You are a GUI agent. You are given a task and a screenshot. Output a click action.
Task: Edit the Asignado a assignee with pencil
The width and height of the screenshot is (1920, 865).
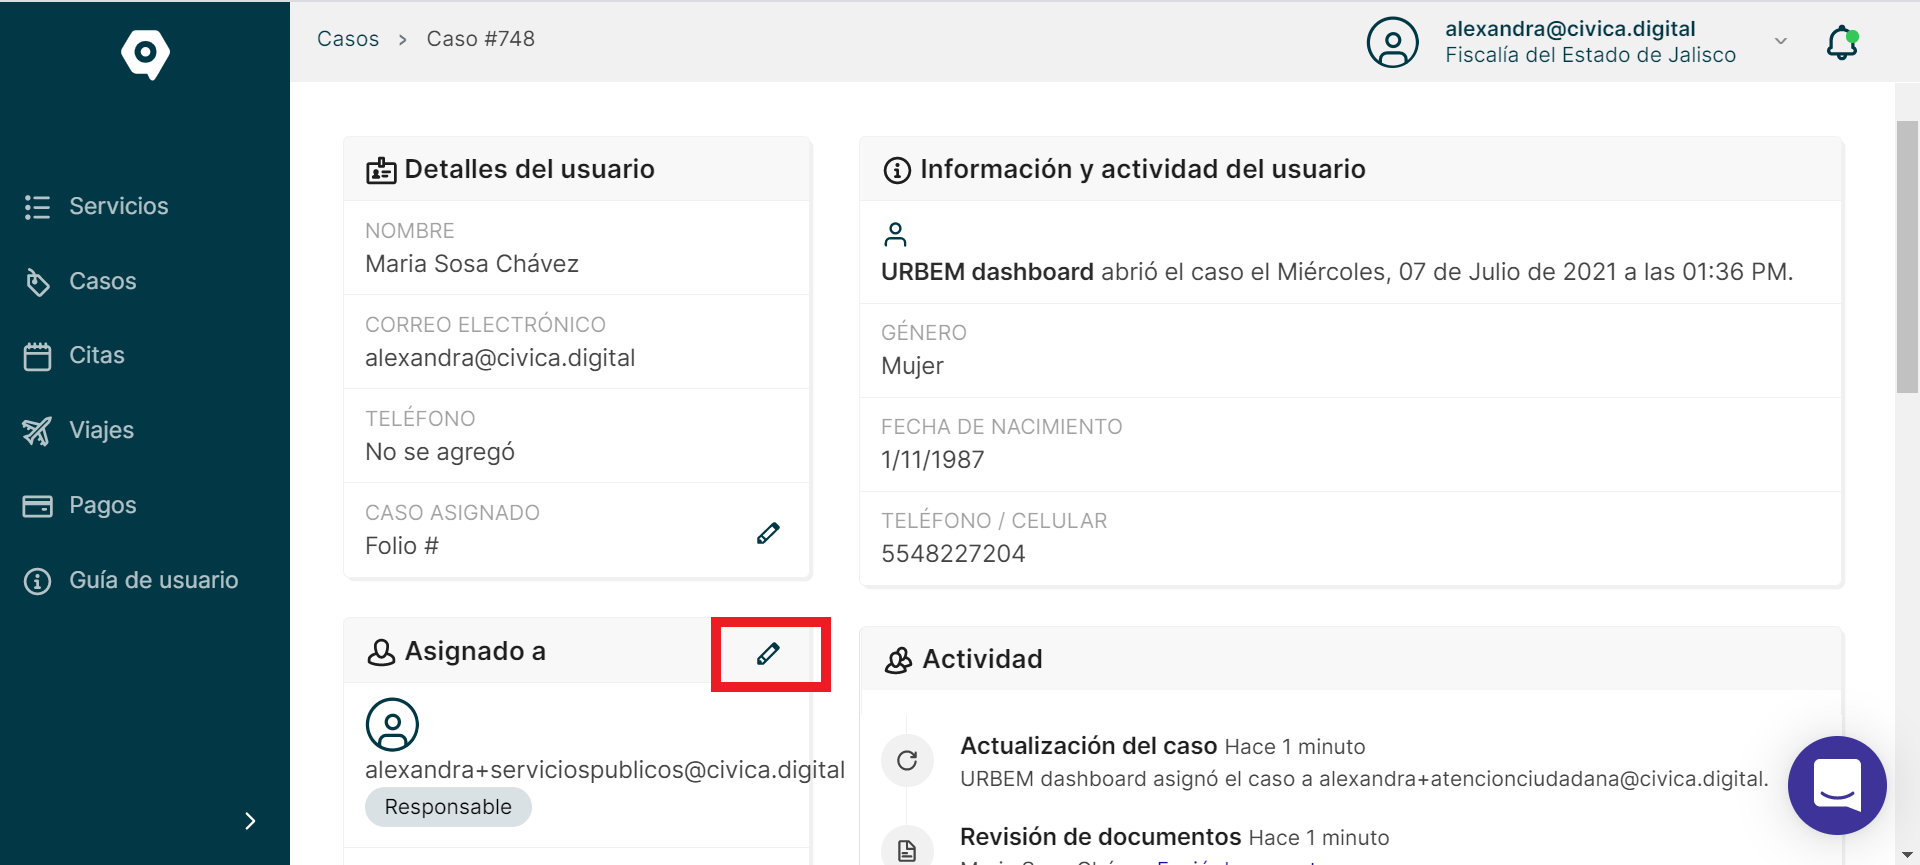click(768, 654)
